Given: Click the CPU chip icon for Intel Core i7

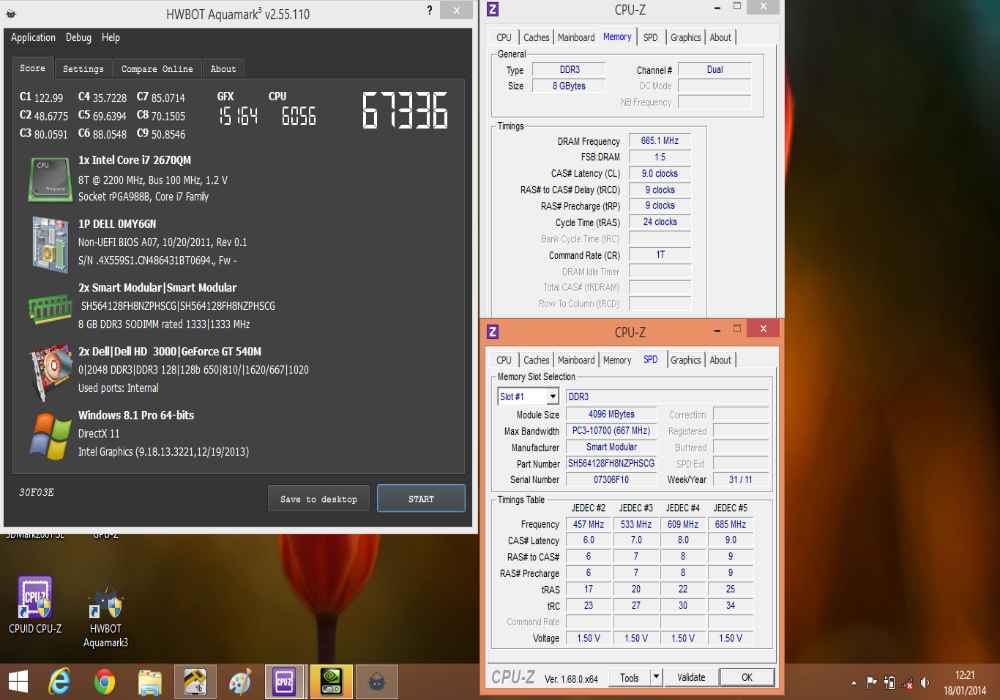Looking at the screenshot, I should point(50,179).
